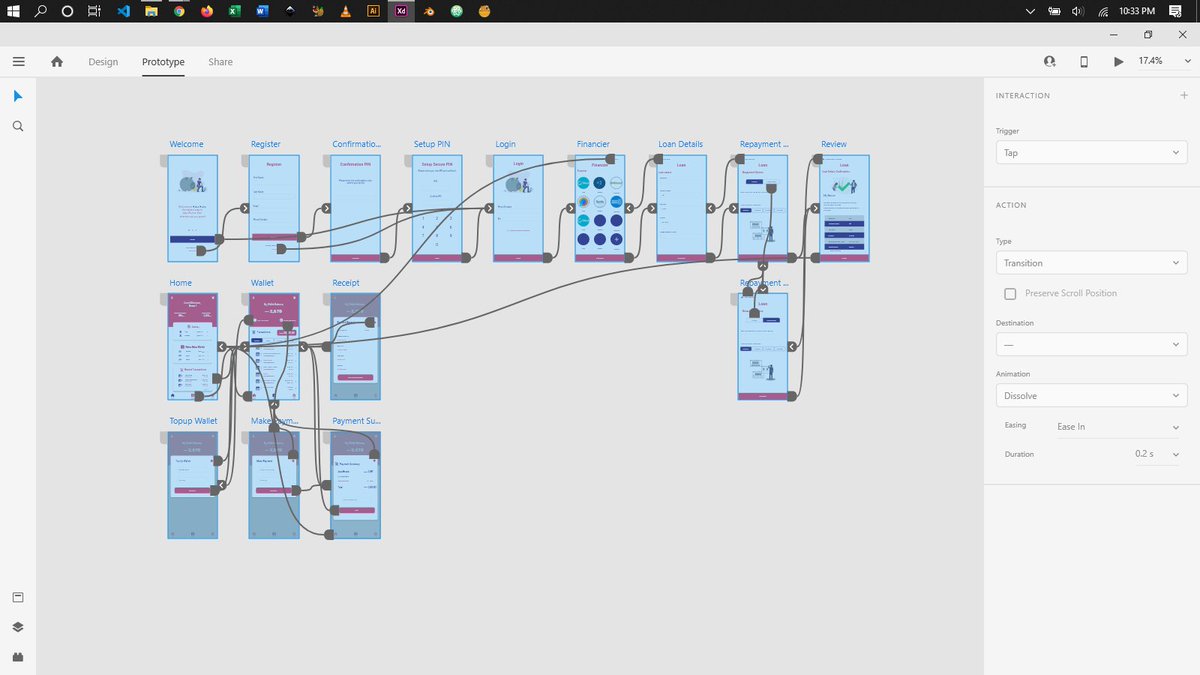
Task: Click the Windows Start button
Action: [13, 11]
